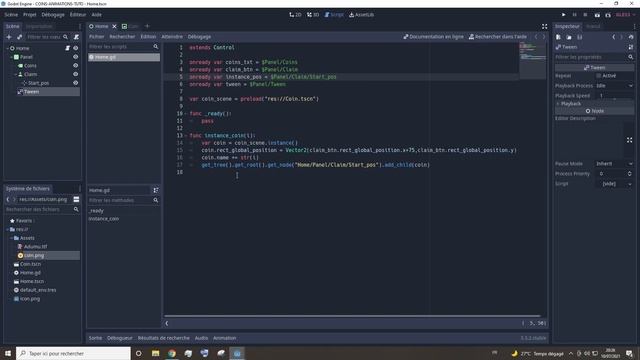Play the edited scene
Image resolution: width=640 pixels, height=360 pixels.
[x=597, y=15]
